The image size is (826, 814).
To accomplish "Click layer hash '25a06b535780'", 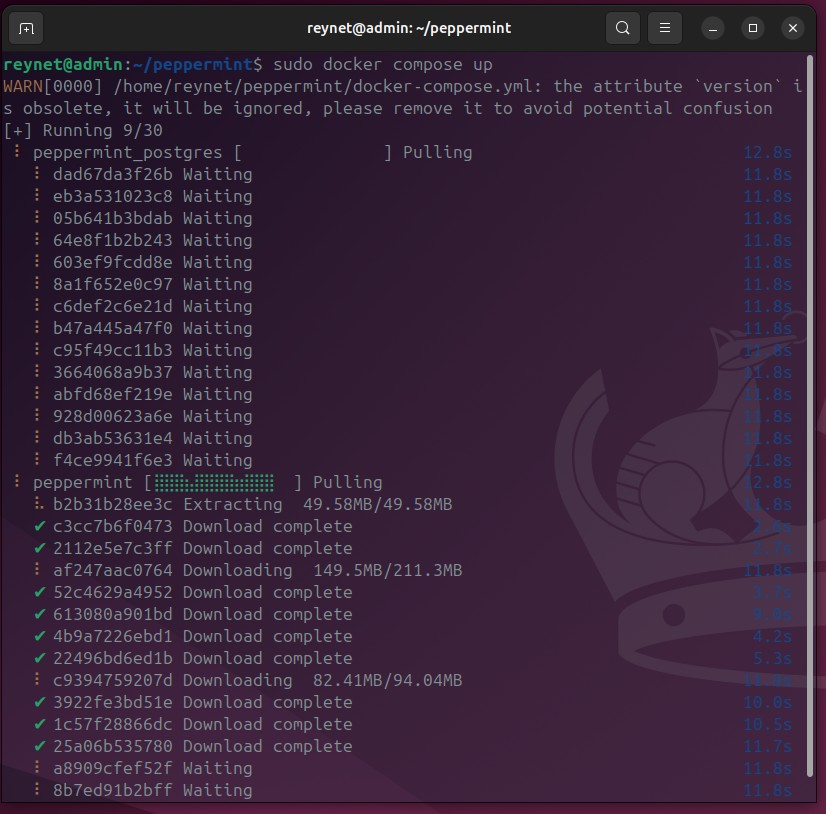I will (x=113, y=747).
